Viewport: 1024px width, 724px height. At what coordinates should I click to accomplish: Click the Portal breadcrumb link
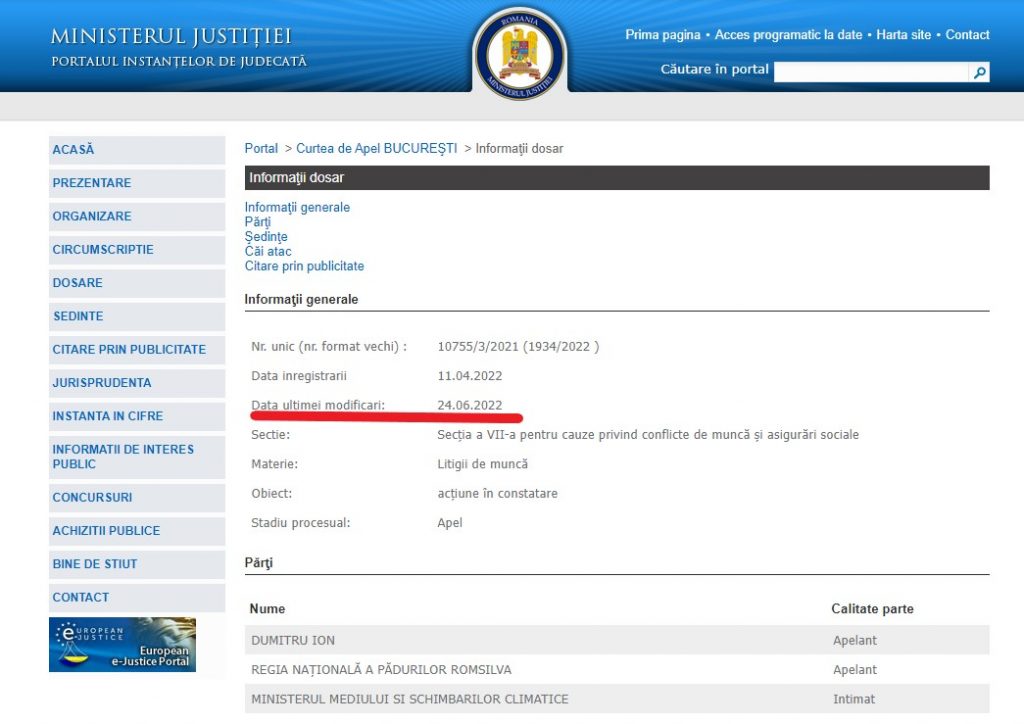click(261, 149)
